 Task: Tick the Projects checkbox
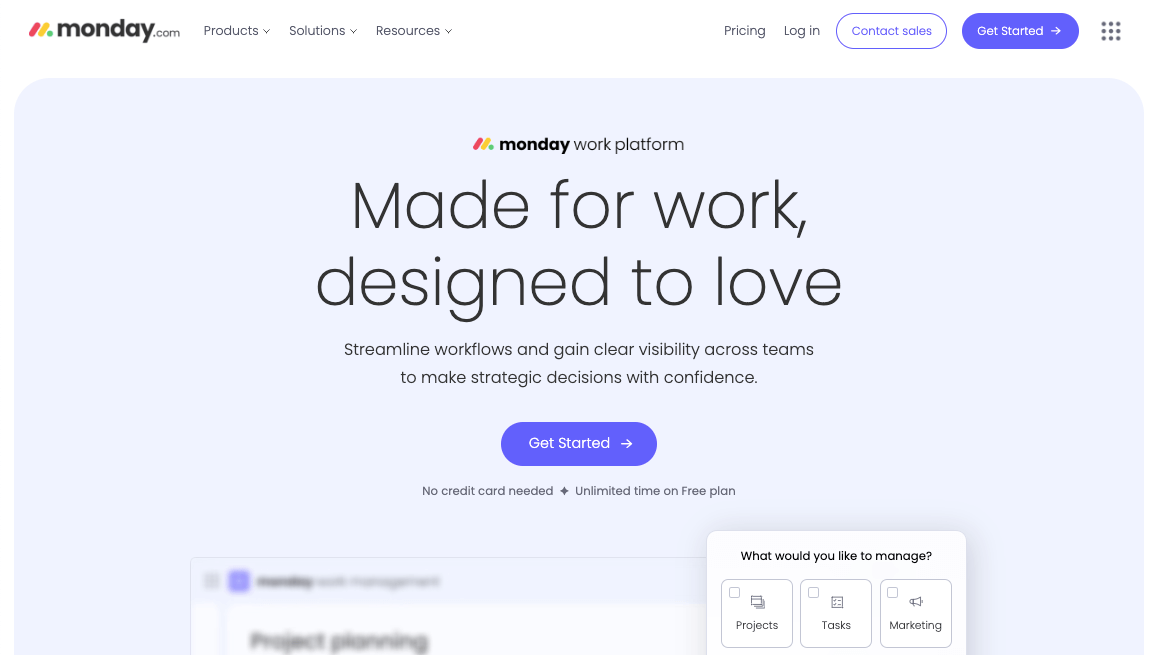tap(734, 592)
